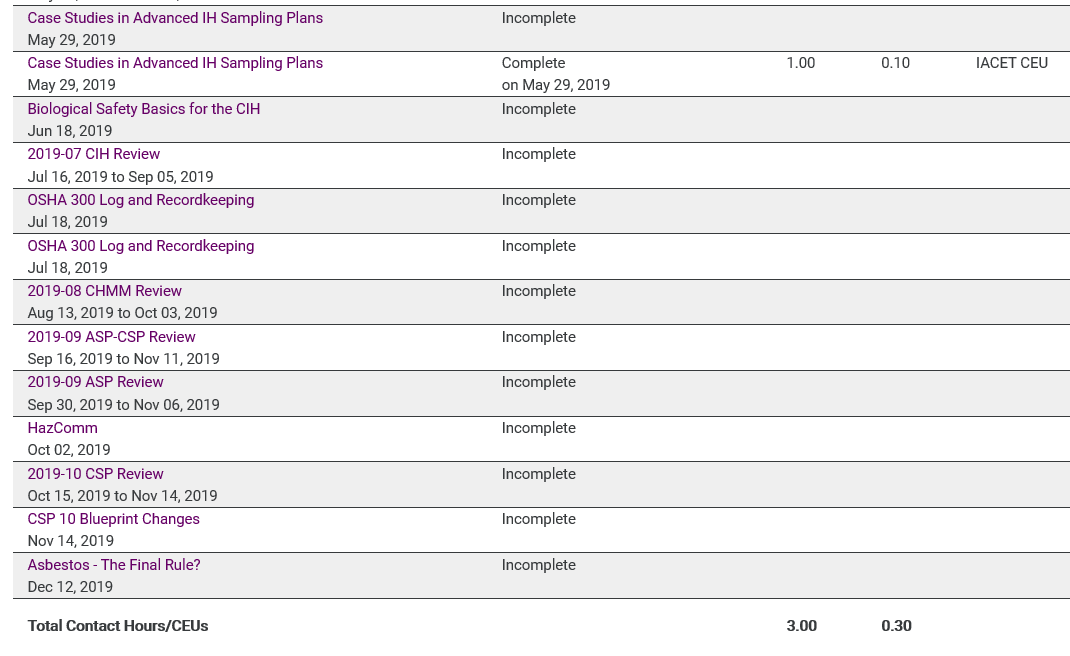The width and height of the screenshot is (1070, 656).
Task: Select the Incomplete status beside HazComm
Action: tap(538, 428)
